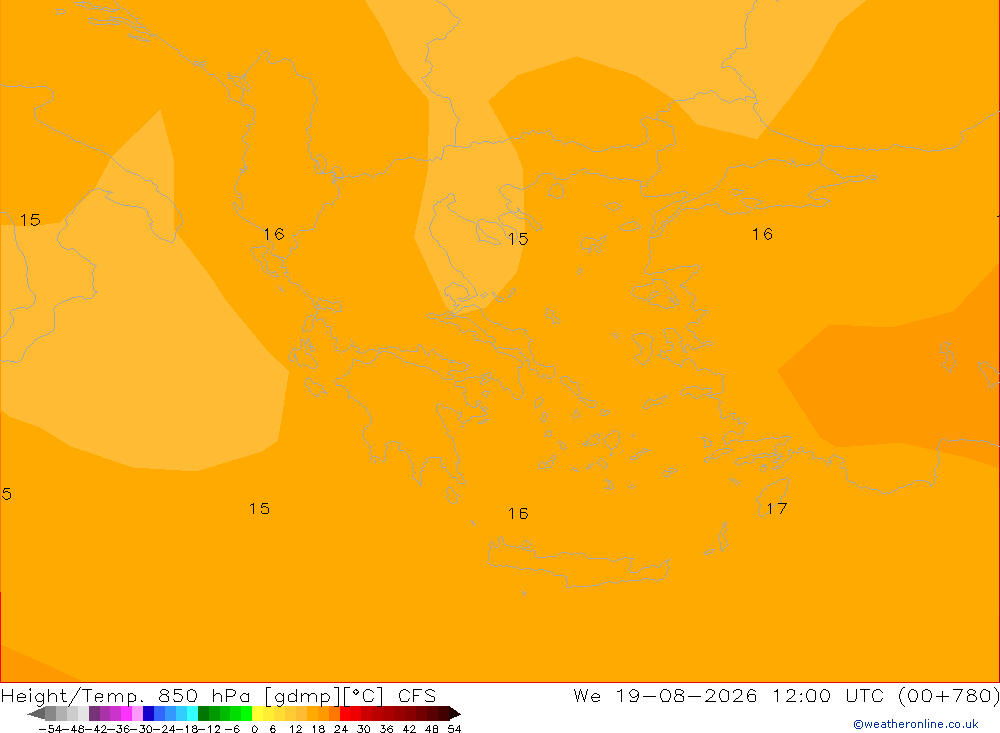Click the 17 temperature label near Rhodes
This screenshot has height=733, width=1000.
tap(777, 508)
